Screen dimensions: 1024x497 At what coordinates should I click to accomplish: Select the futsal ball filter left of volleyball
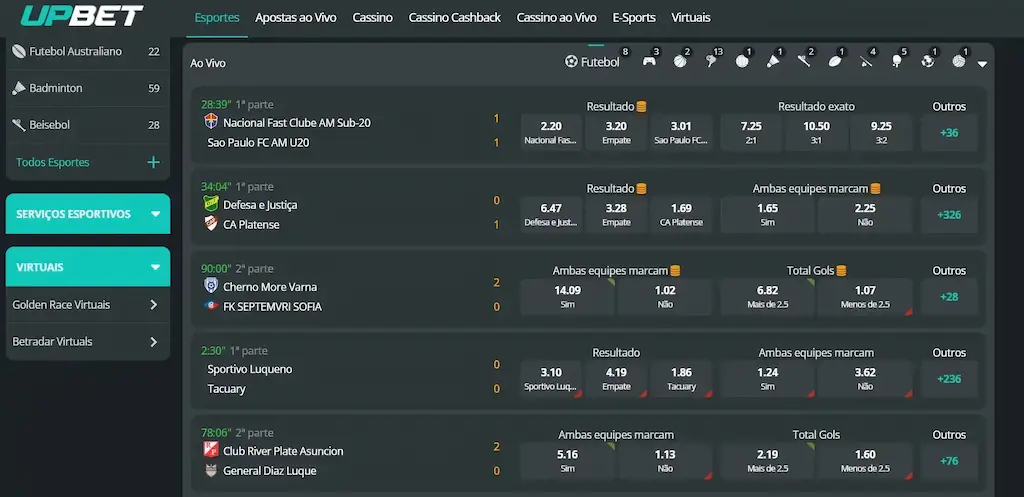[x=927, y=61]
